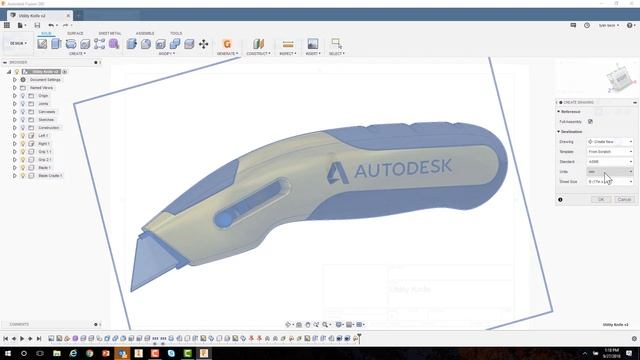Toggle visibility bulb of Joints folder
The image size is (640, 360).
(x=23, y=104)
